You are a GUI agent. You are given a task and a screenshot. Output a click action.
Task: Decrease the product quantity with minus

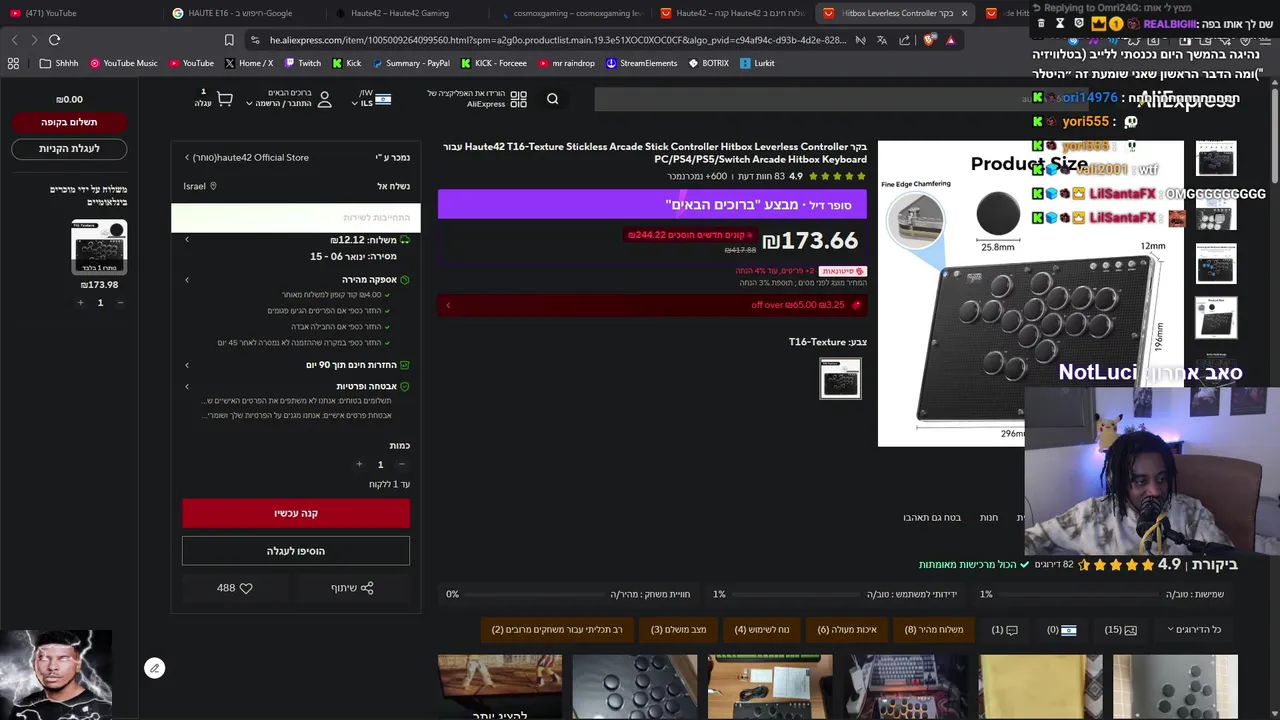tap(401, 464)
